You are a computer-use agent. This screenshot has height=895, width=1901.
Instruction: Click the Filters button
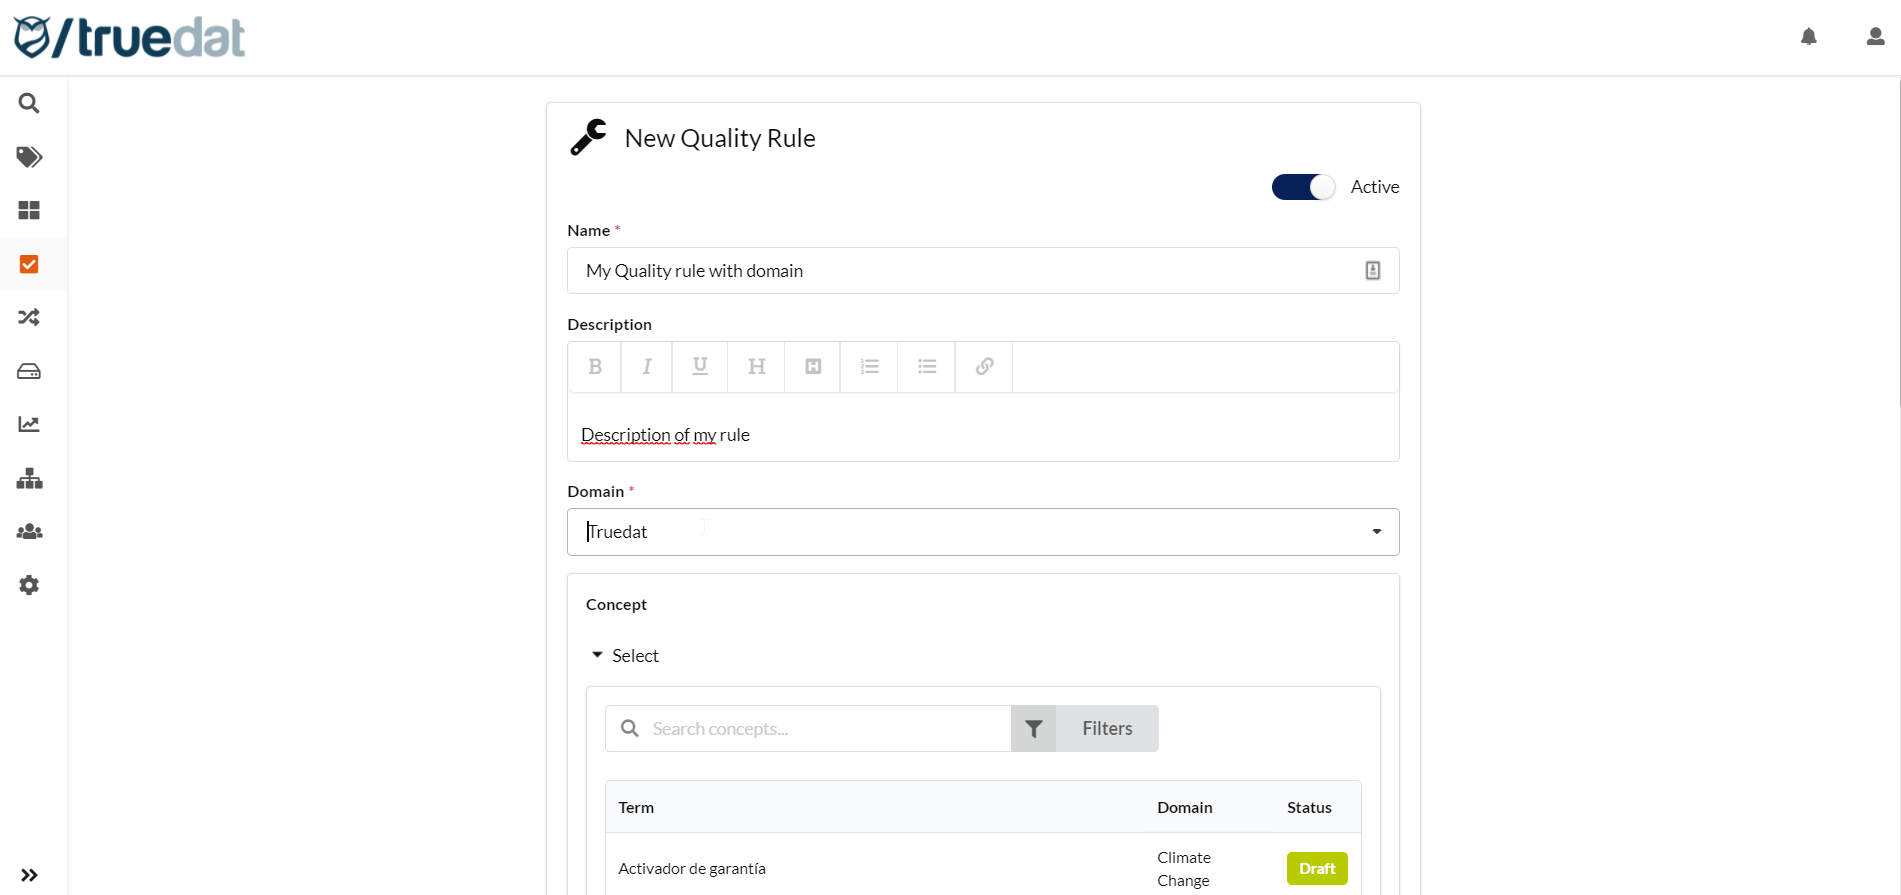(1085, 729)
